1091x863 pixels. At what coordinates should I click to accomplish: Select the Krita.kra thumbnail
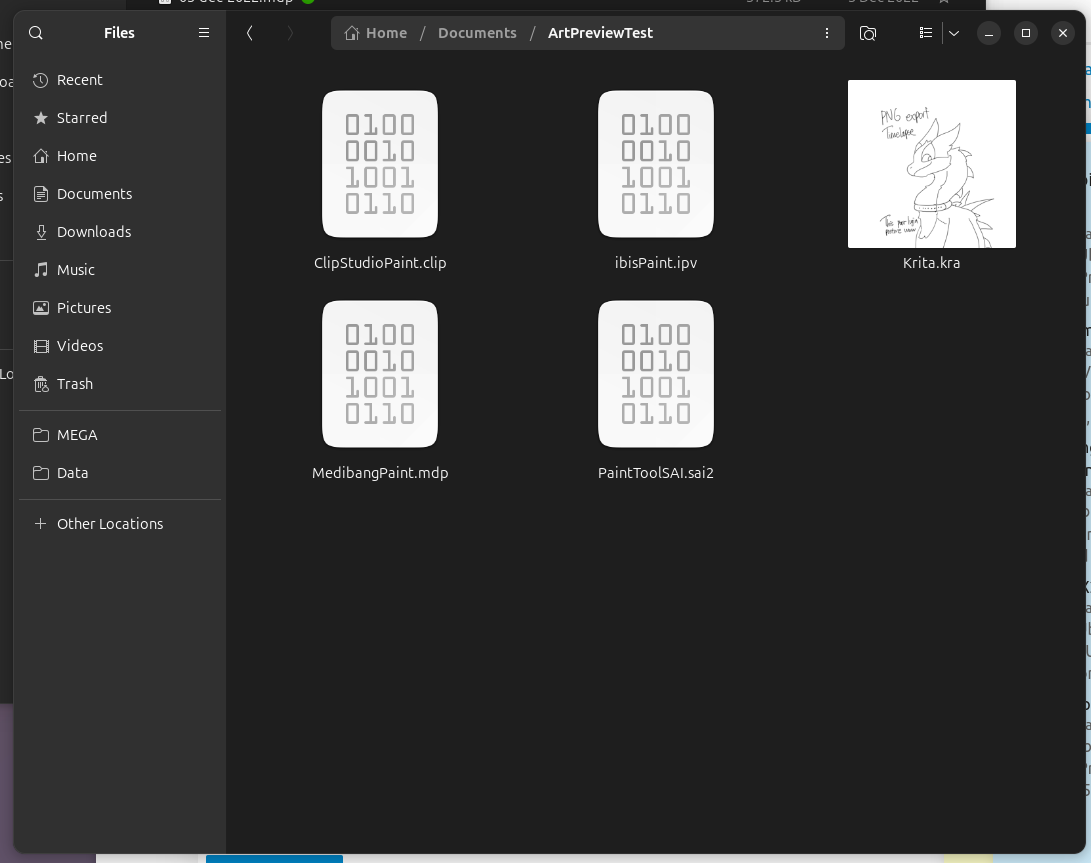click(x=931, y=164)
